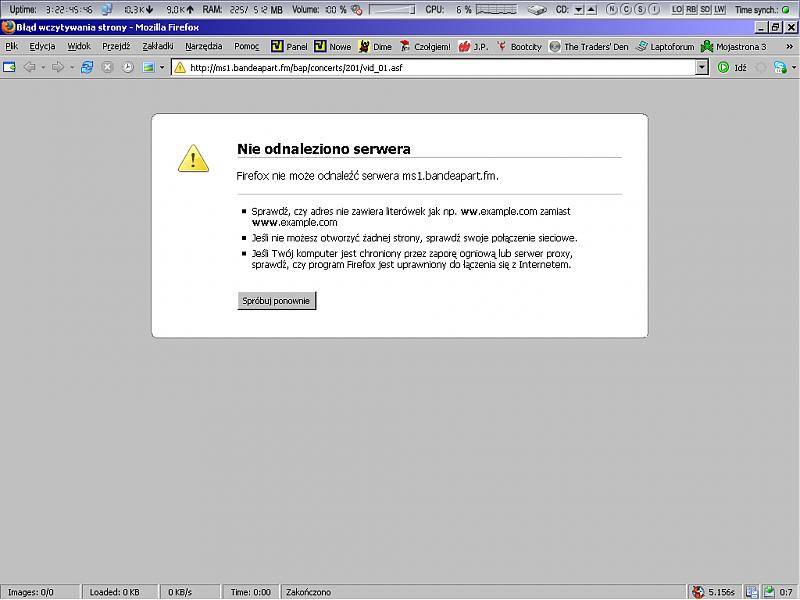Image resolution: width=800 pixels, height=600 pixels.
Task: Open the Bootcity bookmark
Action: [519, 46]
